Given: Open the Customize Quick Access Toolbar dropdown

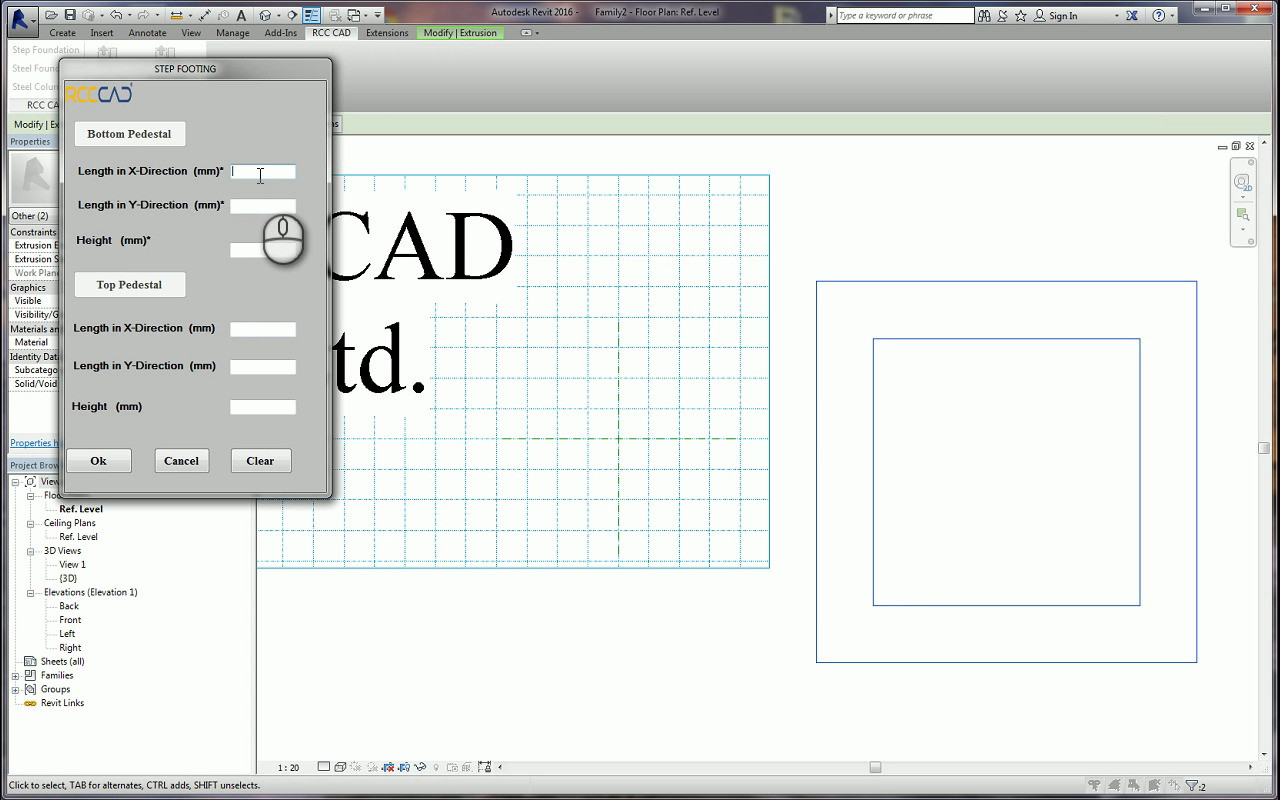Looking at the screenshot, I should click(377, 15).
